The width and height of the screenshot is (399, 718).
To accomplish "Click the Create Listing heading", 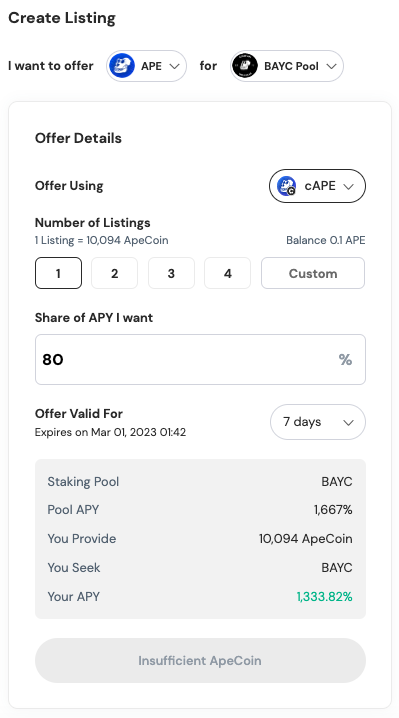I will click(x=62, y=18).
